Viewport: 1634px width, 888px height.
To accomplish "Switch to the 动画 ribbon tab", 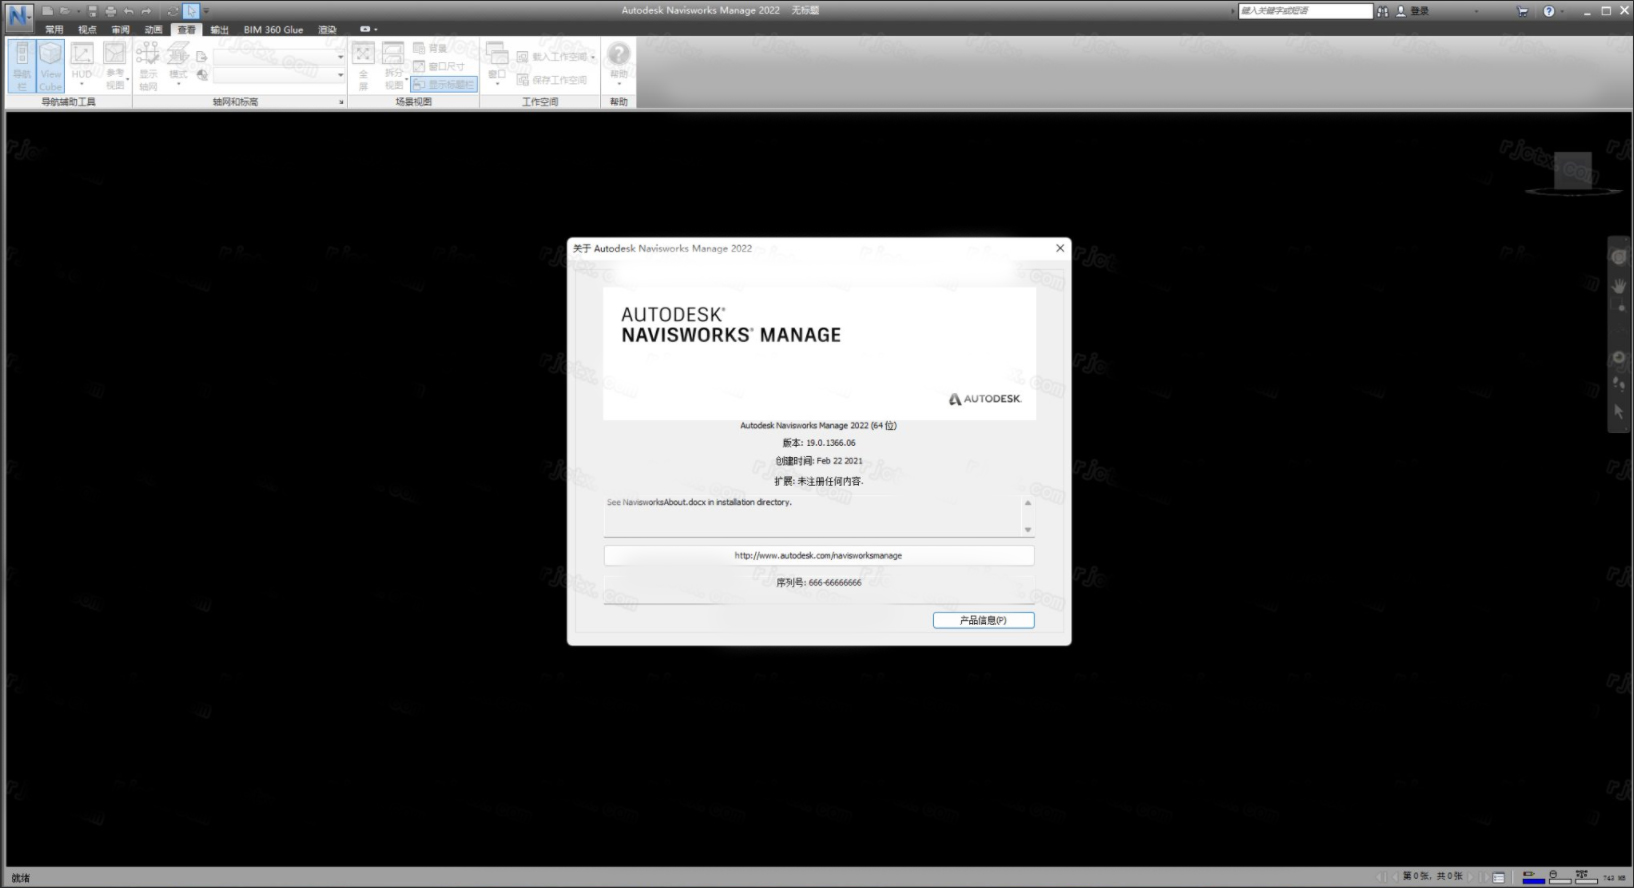I will pos(153,30).
